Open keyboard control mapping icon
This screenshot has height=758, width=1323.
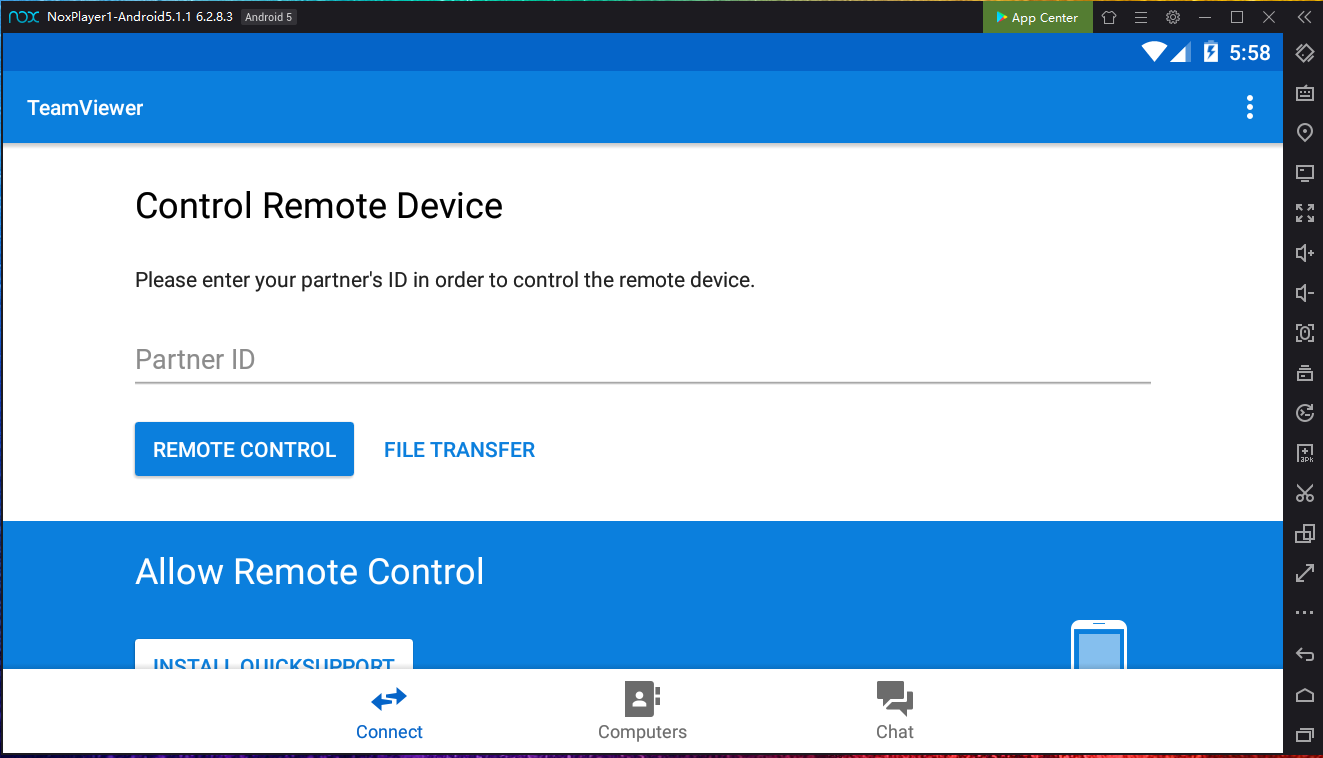click(1304, 93)
